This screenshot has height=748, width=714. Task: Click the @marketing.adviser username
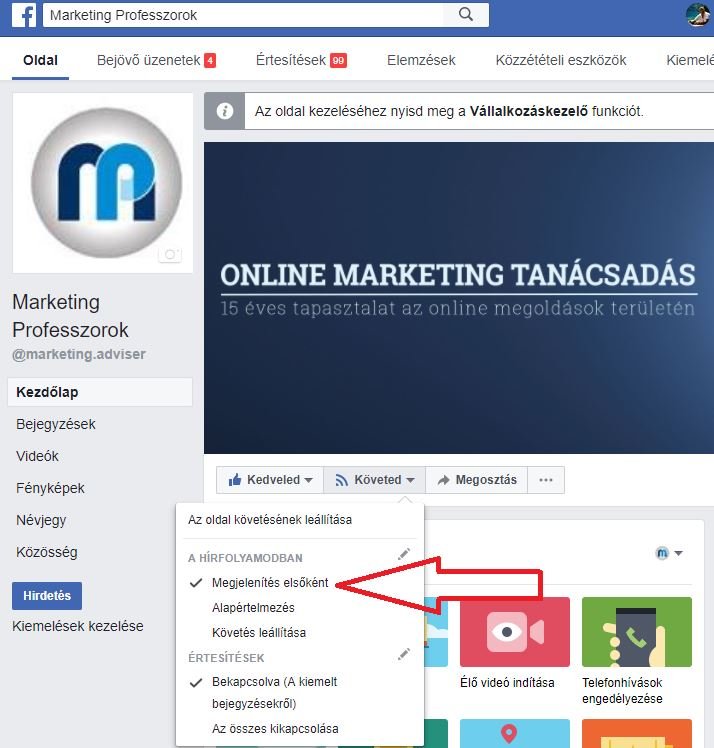pyautogui.click(x=79, y=354)
